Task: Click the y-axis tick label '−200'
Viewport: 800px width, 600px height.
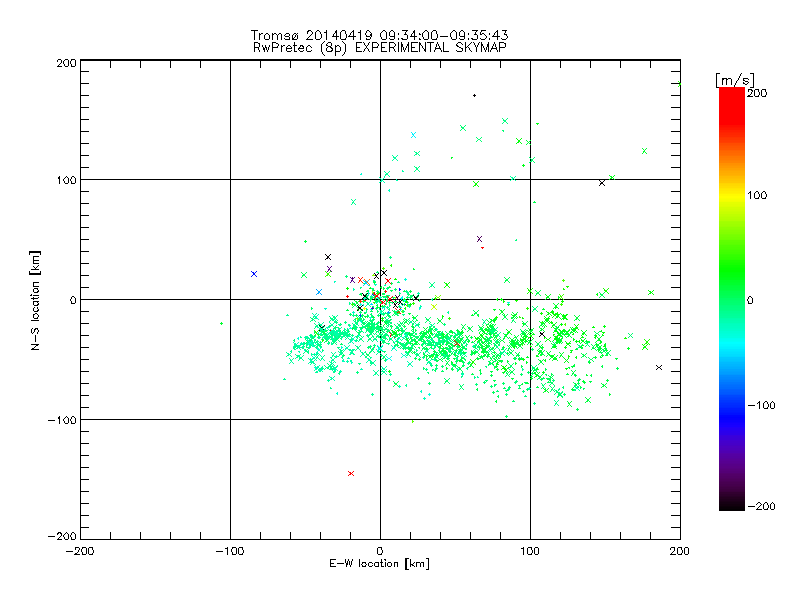Action: coord(62,536)
